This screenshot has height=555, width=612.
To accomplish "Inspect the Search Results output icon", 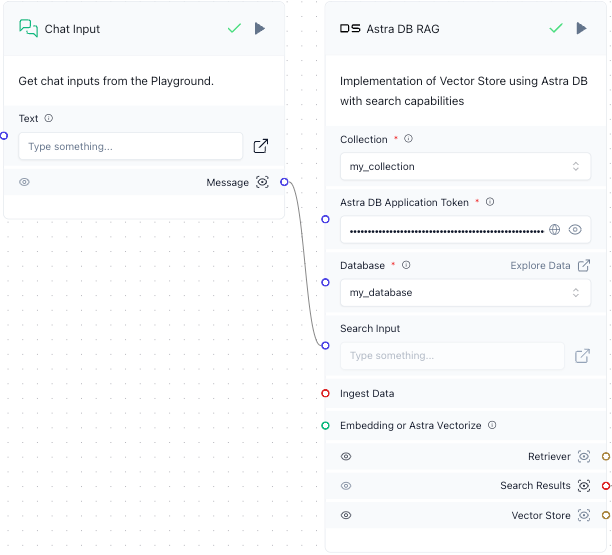I will click(584, 486).
